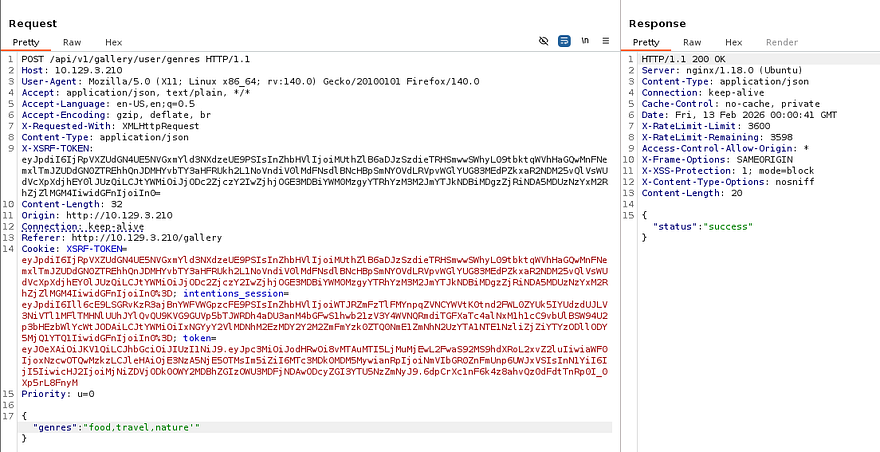Select the Response Pretty tab
This screenshot has height=452, width=880.
point(646,42)
